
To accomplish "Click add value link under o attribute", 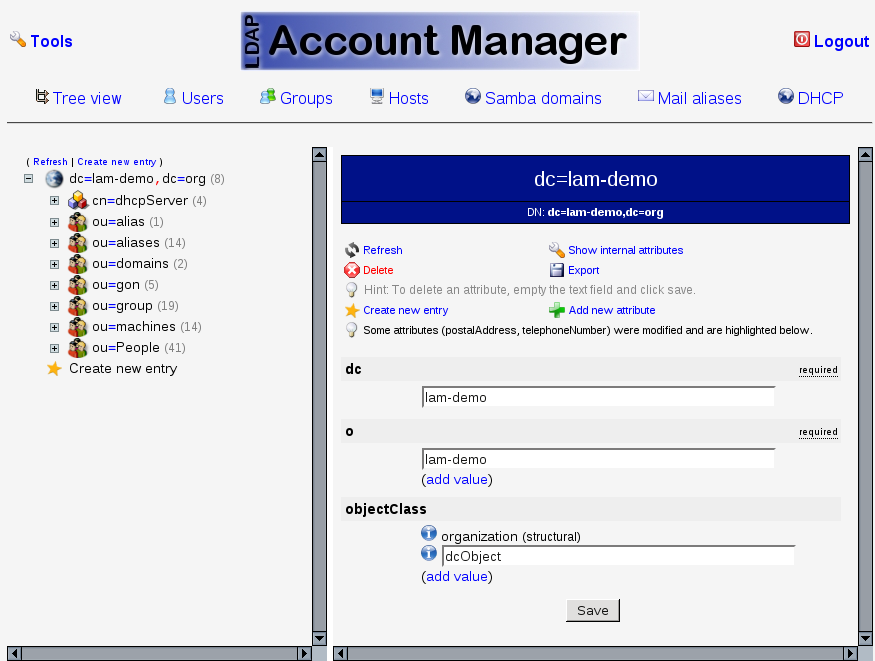I will tap(457, 479).
